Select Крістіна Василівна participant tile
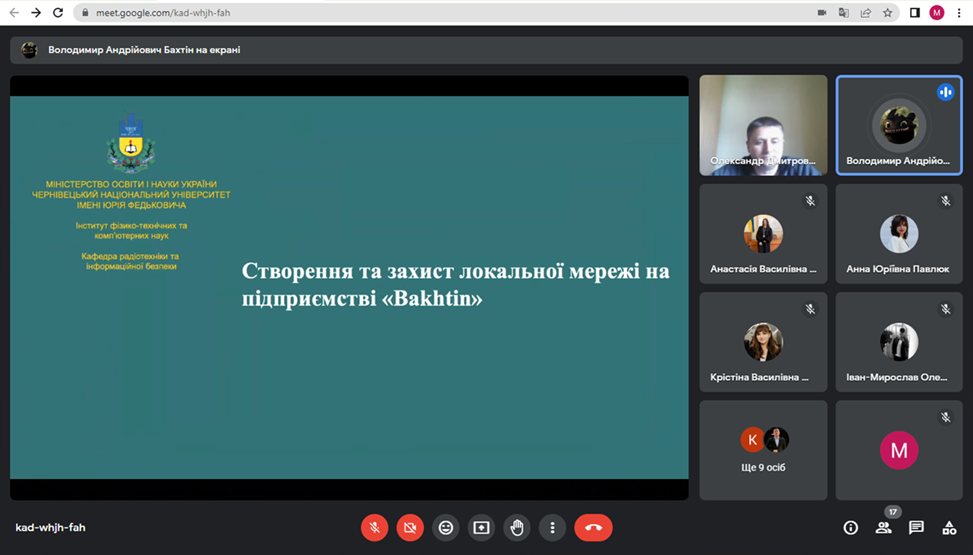This screenshot has width=973, height=555. (763, 342)
